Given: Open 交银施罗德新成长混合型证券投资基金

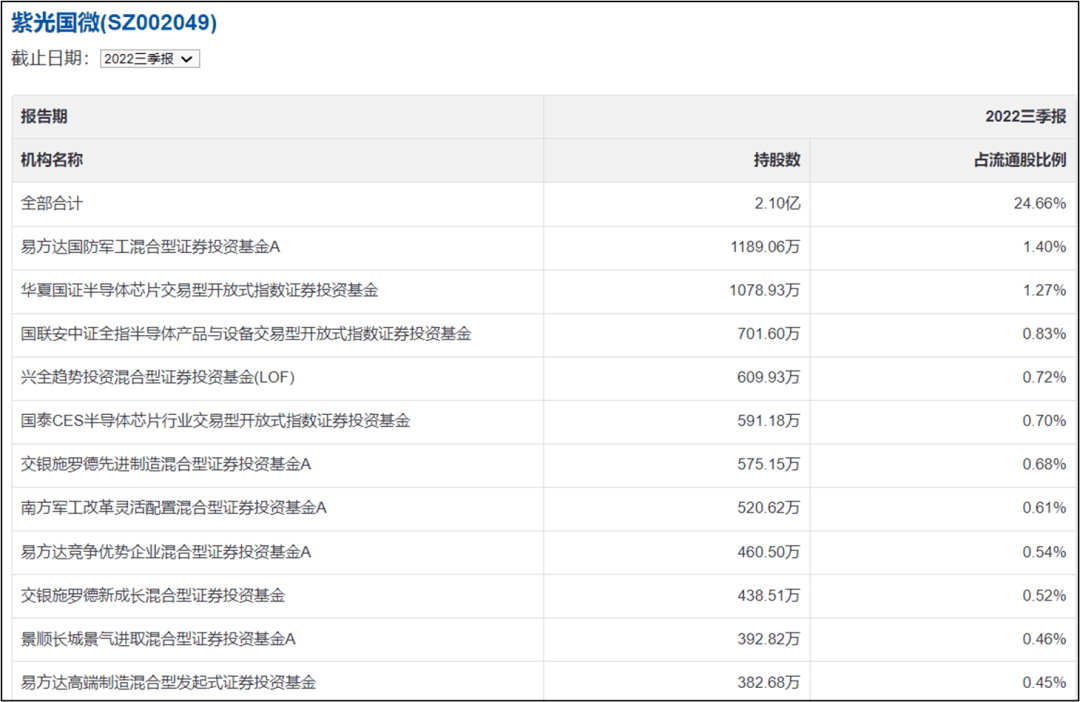Looking at the screenshot, I should [153, 595].
